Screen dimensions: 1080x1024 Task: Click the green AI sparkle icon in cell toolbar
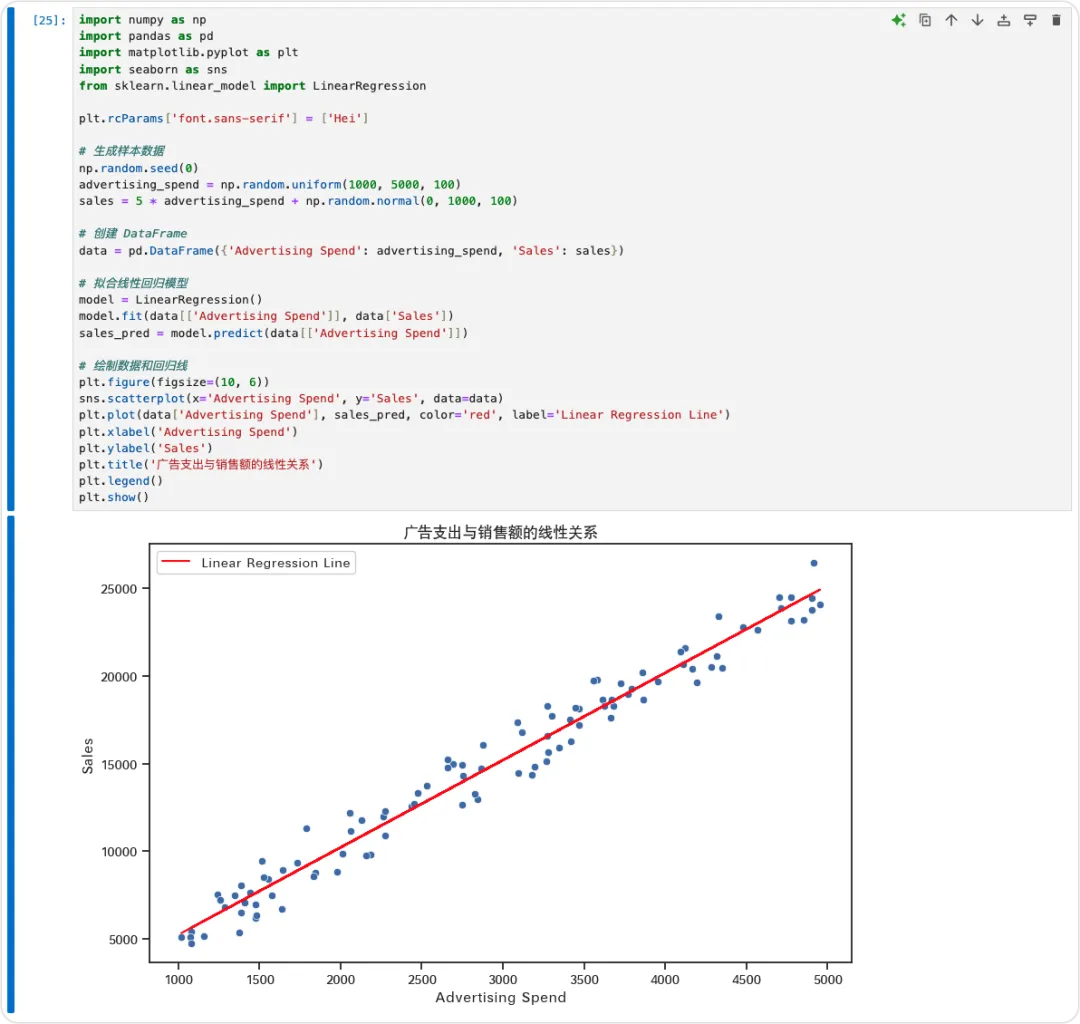point(898,20)
